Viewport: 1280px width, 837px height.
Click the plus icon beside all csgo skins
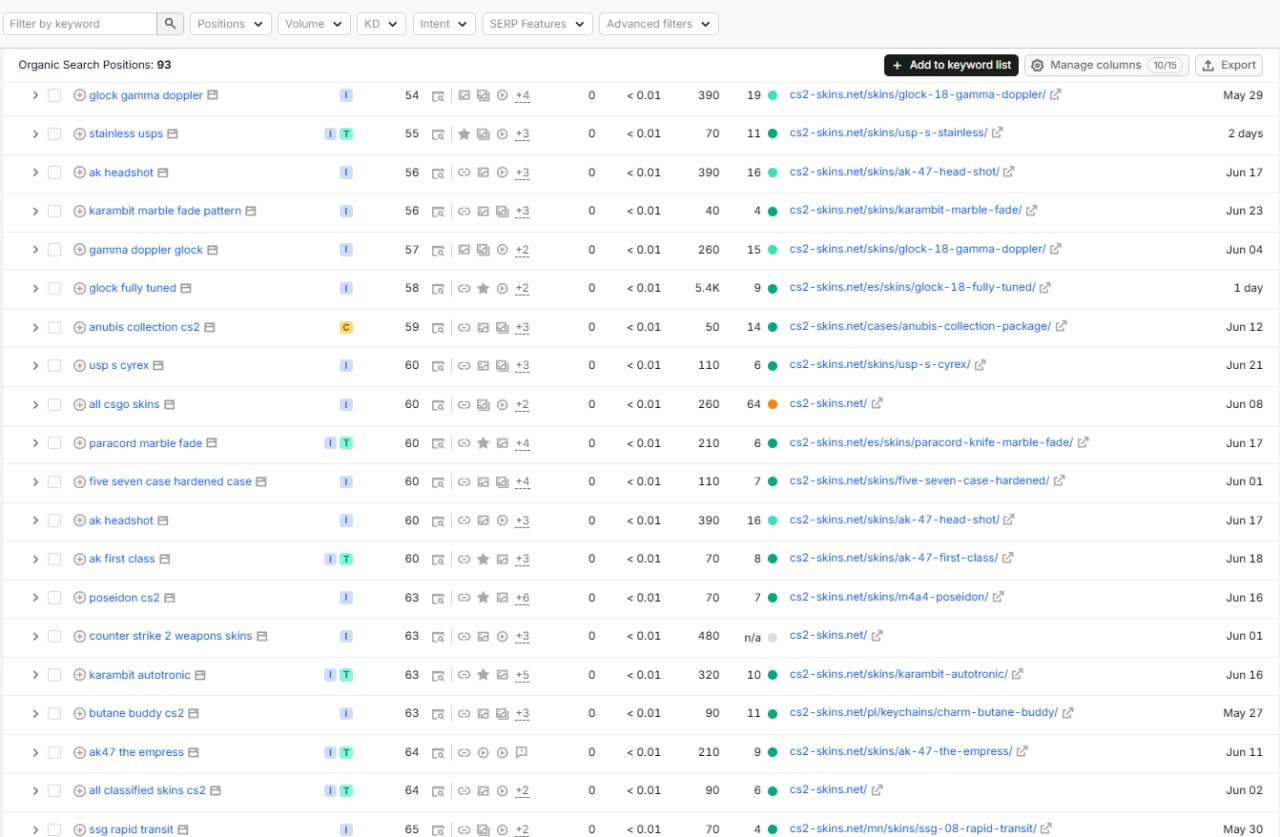80,405
